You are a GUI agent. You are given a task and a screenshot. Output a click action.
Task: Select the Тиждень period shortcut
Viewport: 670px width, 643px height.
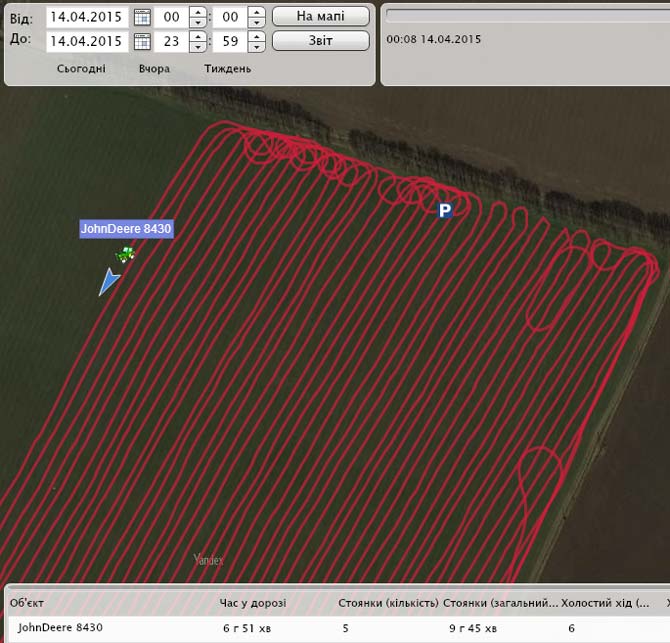click(227, 69)
